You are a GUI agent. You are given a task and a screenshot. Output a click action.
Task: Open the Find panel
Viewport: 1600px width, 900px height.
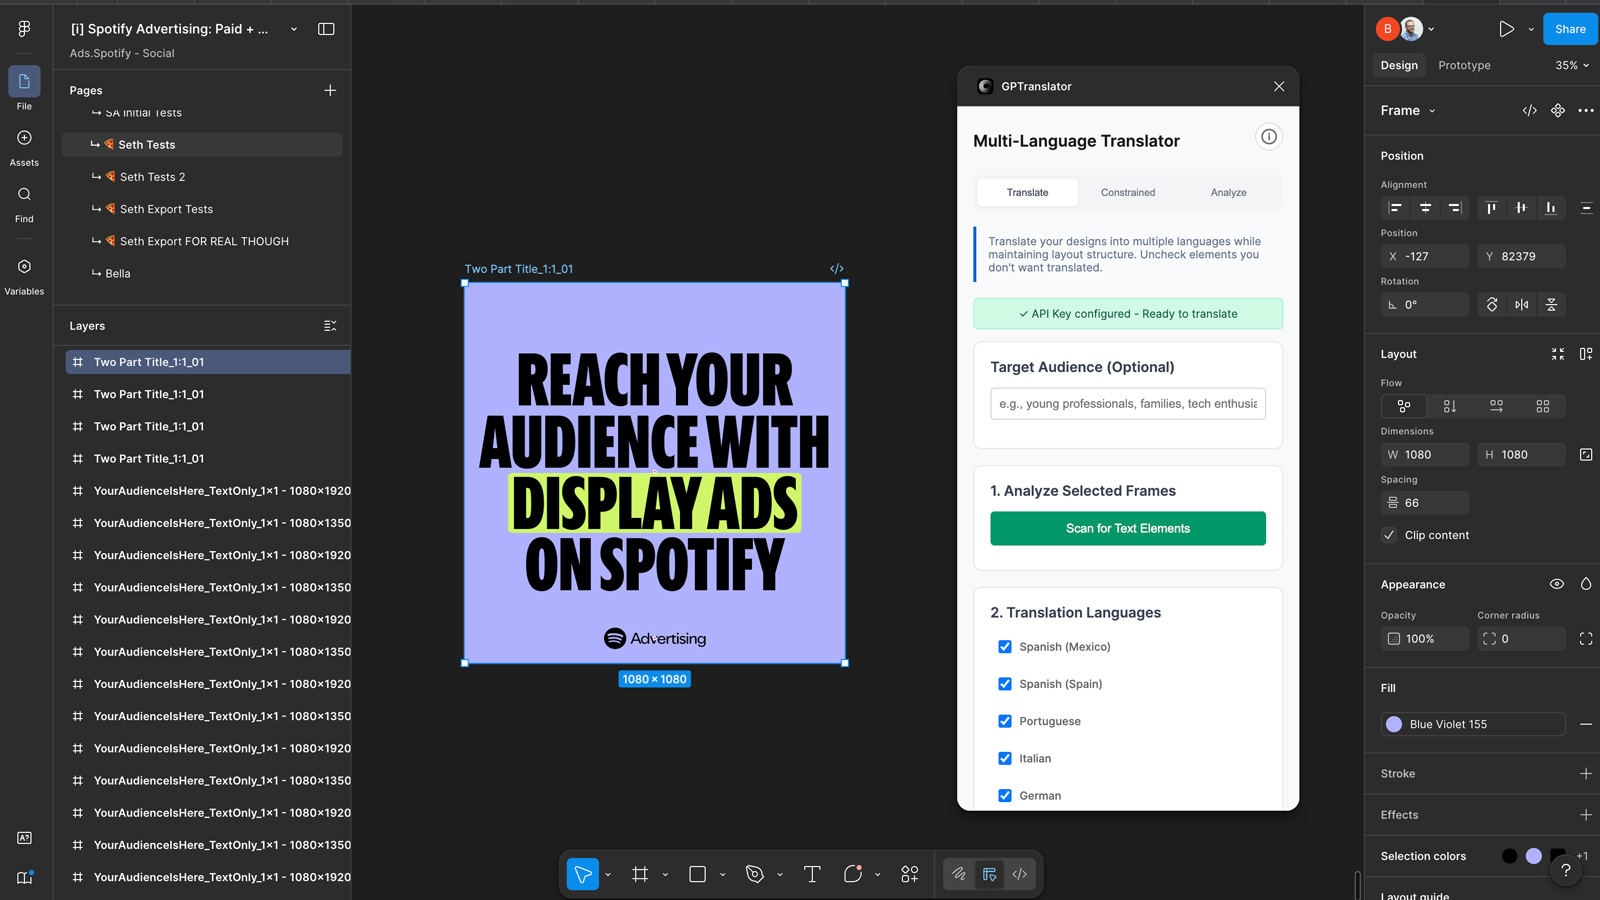point(24,203)
